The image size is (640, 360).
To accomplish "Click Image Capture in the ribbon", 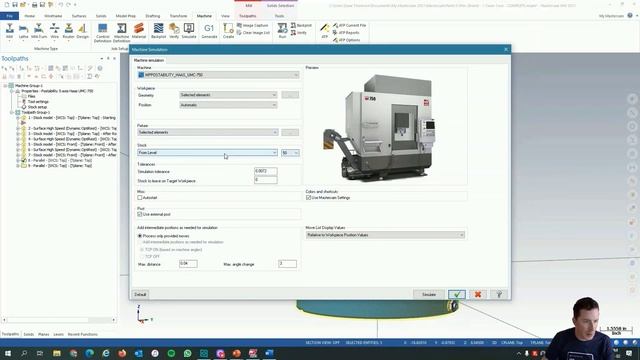I will [253, 25].
